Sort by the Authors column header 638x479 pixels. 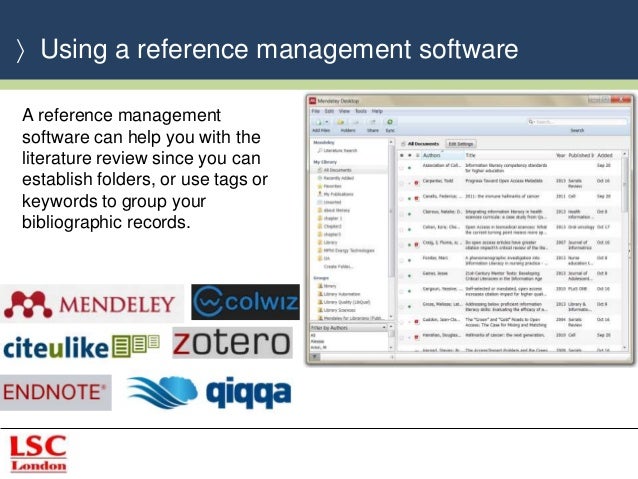443,155
